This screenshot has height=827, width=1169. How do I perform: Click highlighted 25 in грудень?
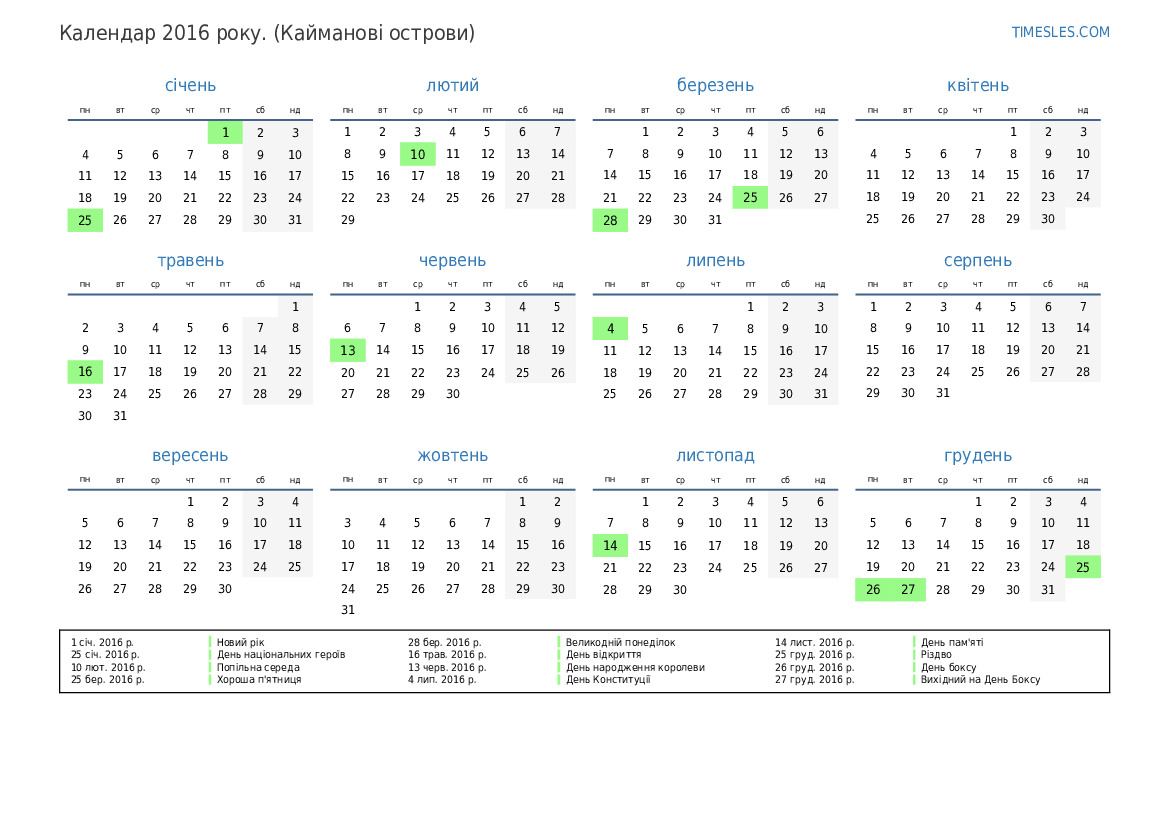1083,567
